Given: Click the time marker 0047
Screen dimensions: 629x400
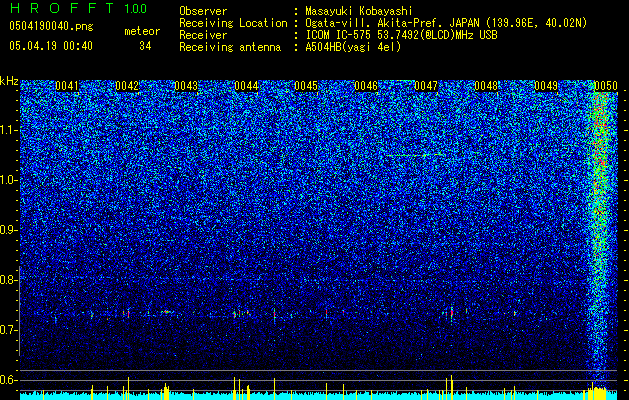Looking at the screenshot, I should [426, 86].
